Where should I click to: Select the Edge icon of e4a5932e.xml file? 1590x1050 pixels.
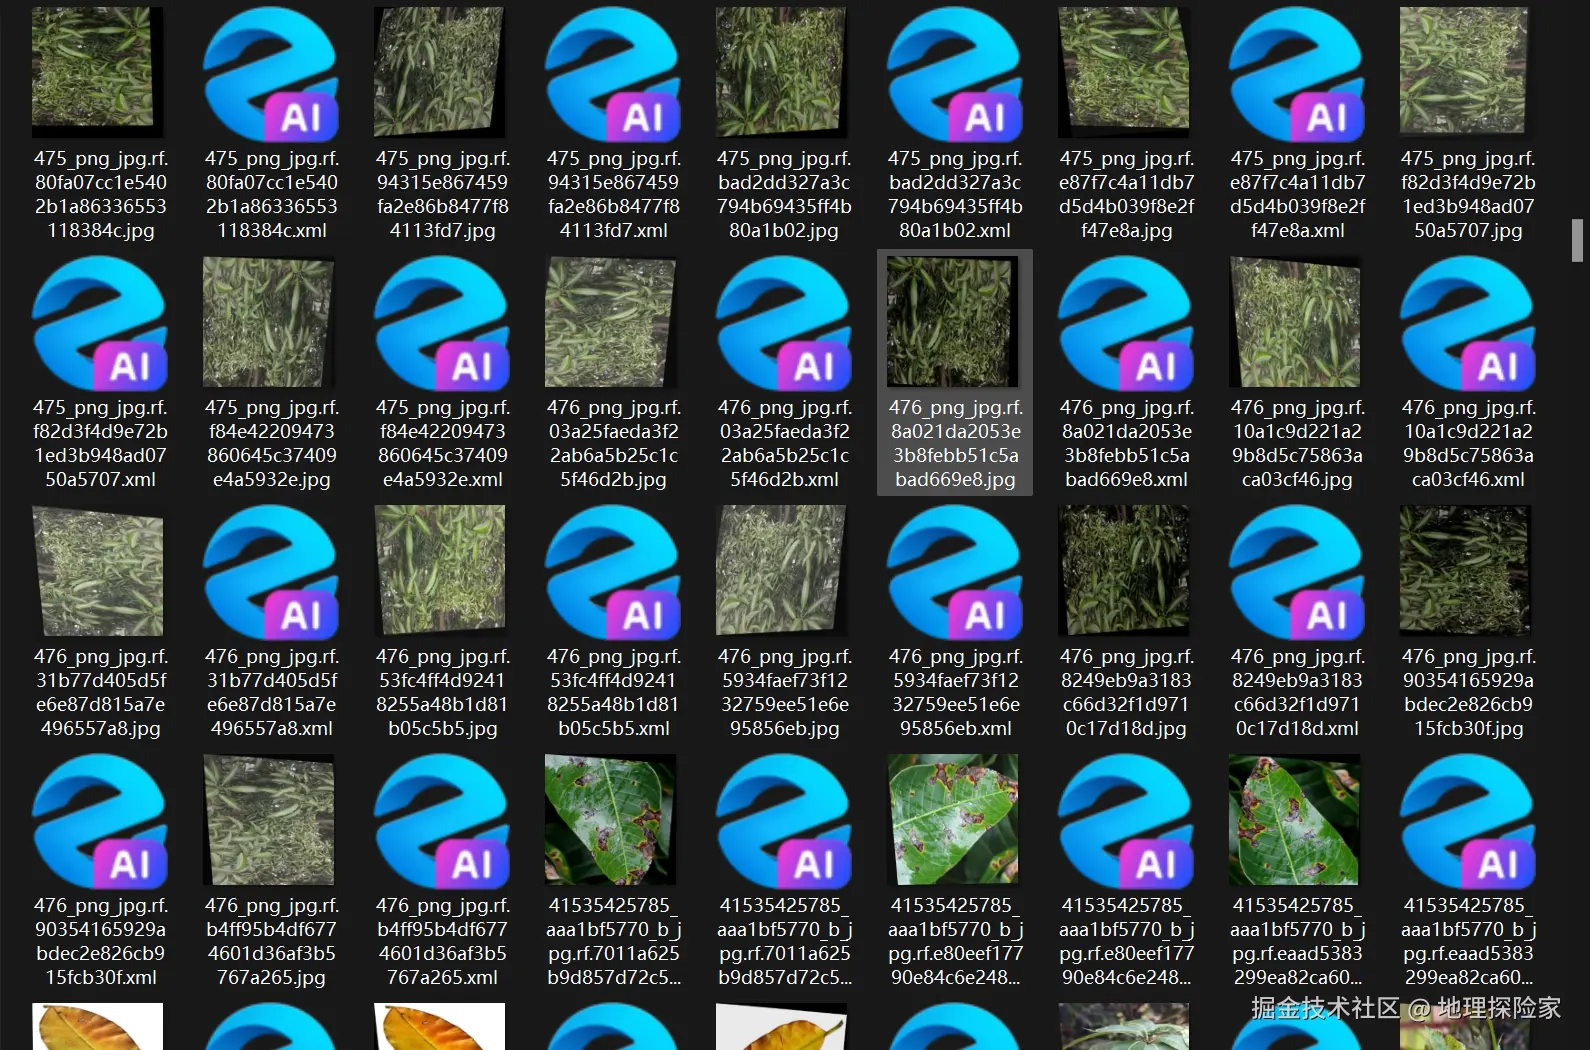(x=442, y=322)
